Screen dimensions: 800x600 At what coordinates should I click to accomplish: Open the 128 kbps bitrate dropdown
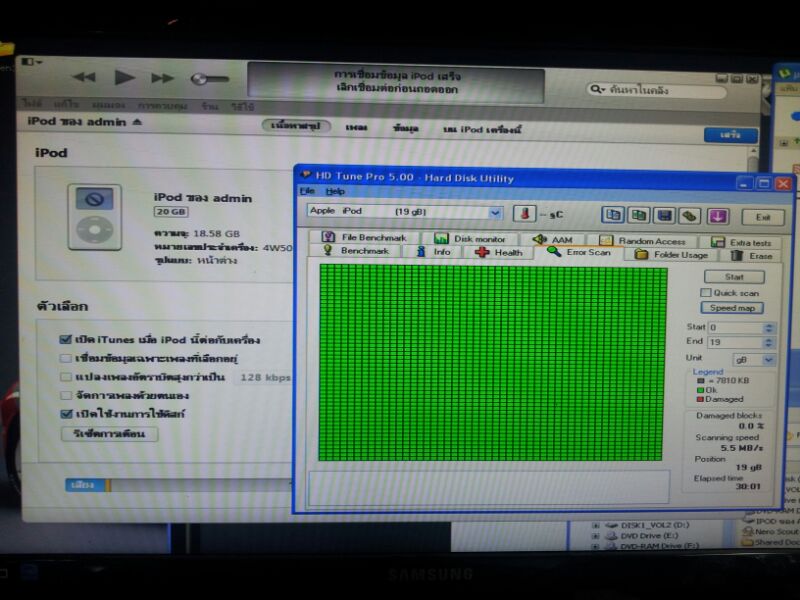(265, 377)
